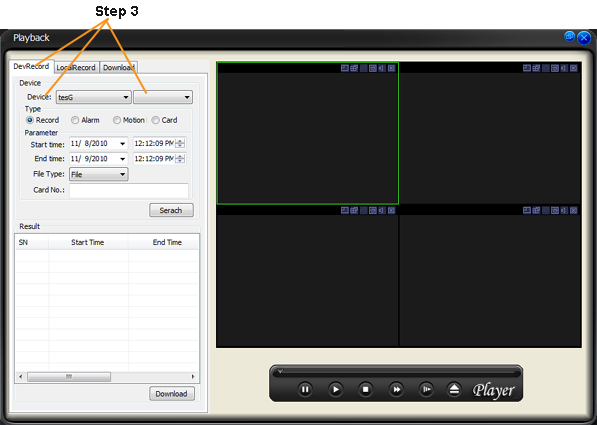Image resolution: width=597 pixels, height=425 pixels.
Task: Select the Alarm type radio button
Action: pos(75,120)
